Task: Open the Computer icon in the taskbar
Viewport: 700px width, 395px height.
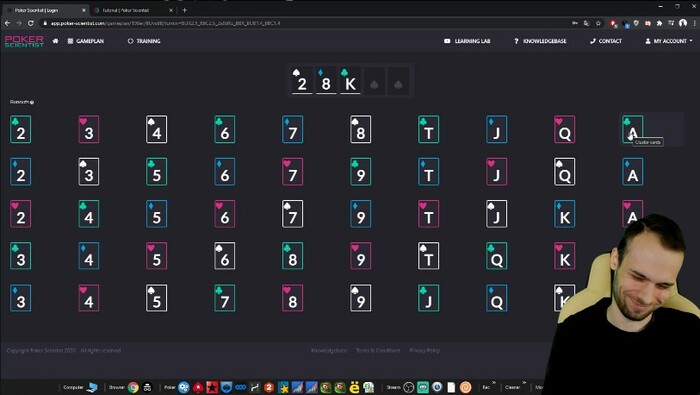Action: point(92,387)
